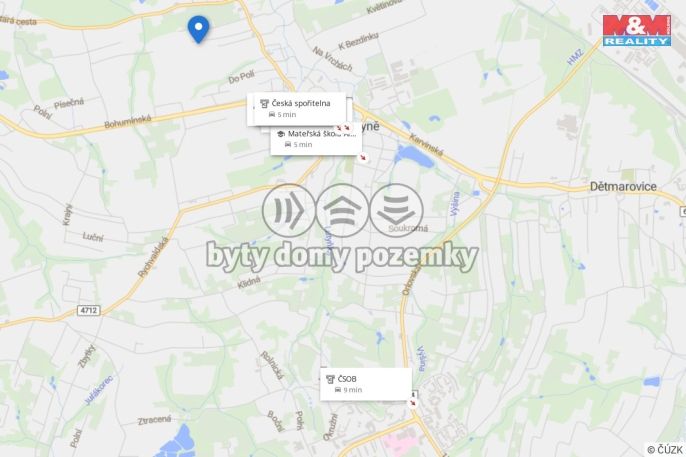
Task: Click the bank icon beside Česká spořitelna
Action: tap(264, 104)
